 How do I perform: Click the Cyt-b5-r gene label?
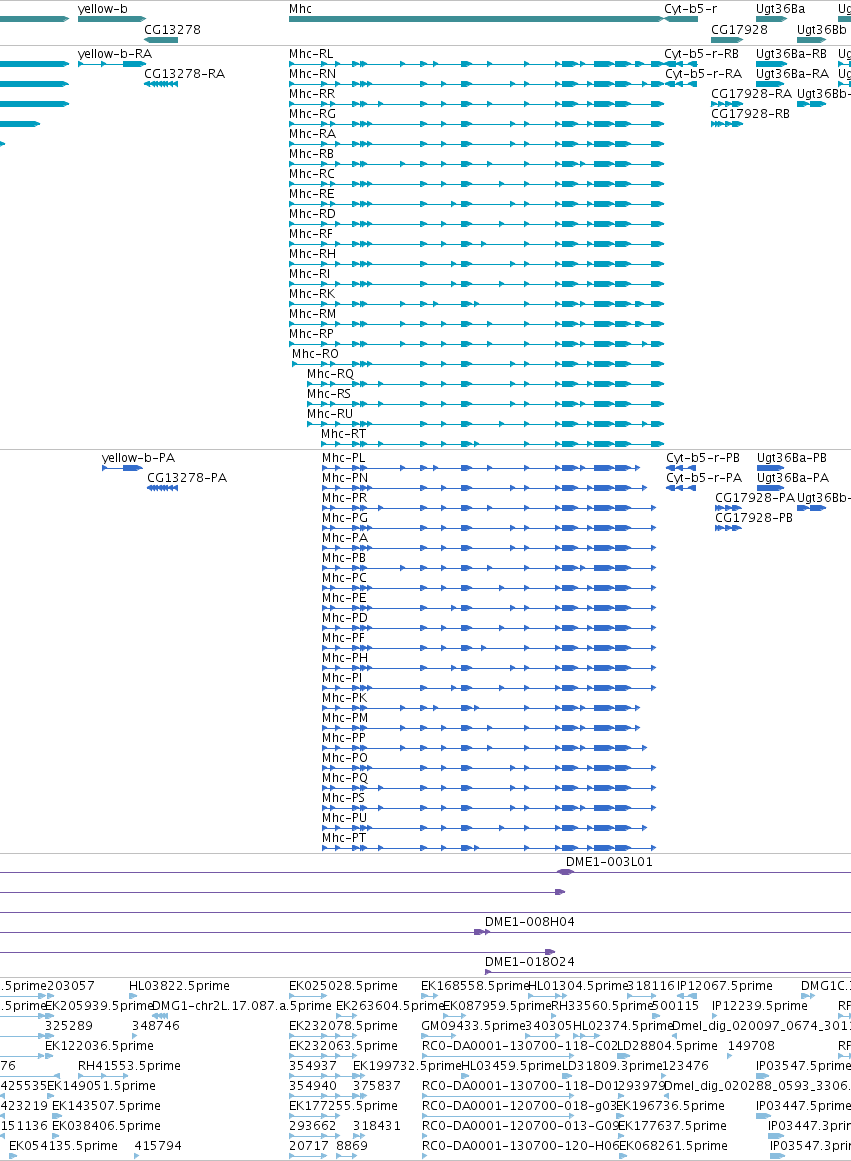pos(690,9)
